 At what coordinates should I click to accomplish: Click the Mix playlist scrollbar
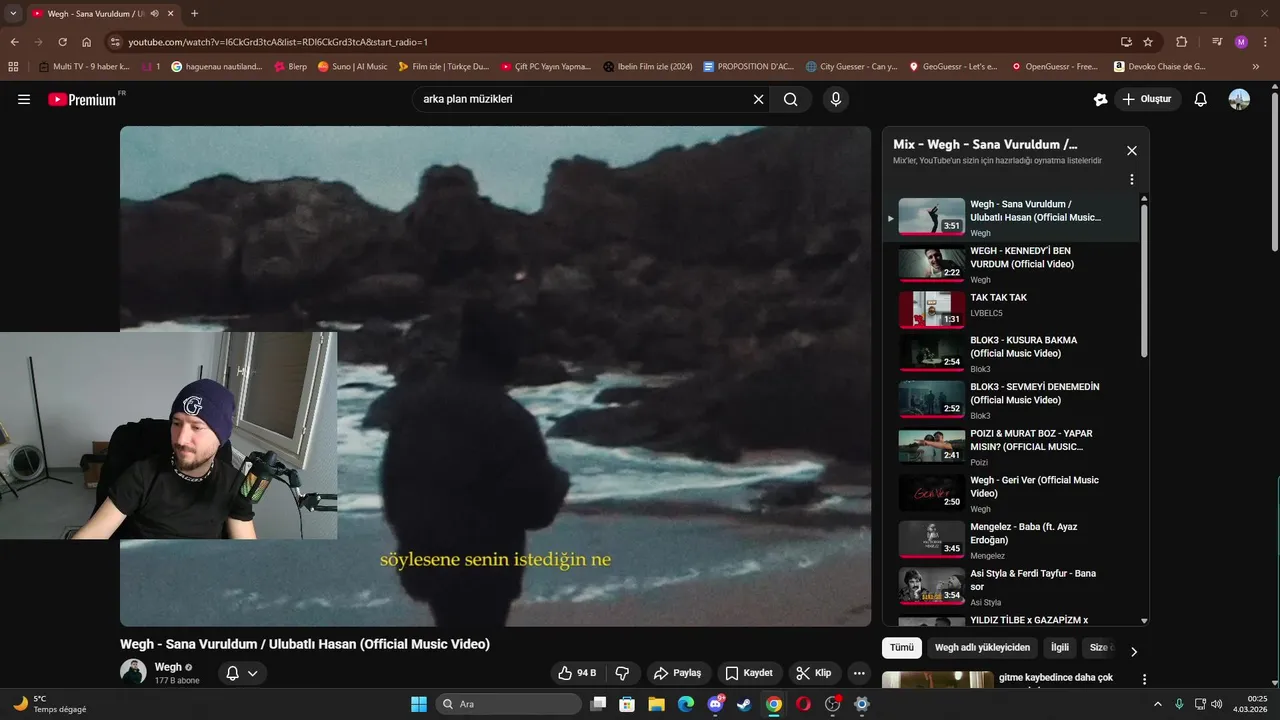[1144, 280]
